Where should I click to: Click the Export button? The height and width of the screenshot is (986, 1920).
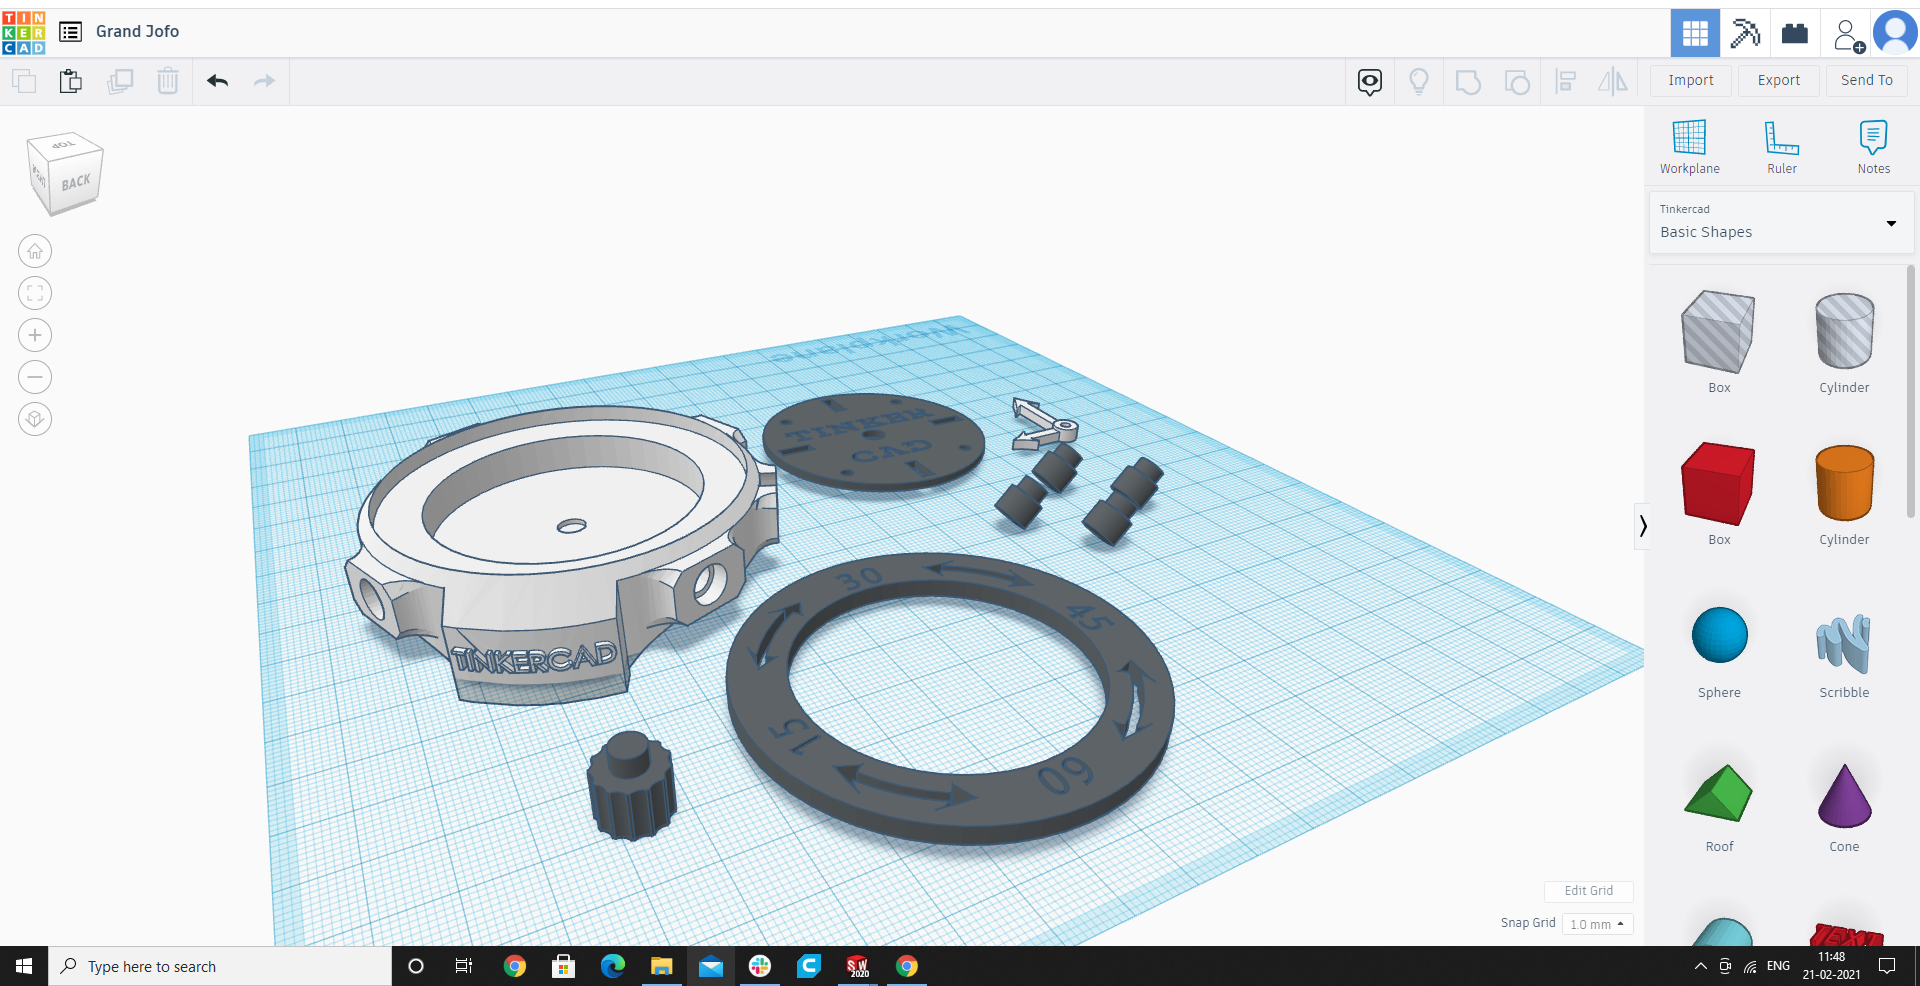pos(1779,81)
